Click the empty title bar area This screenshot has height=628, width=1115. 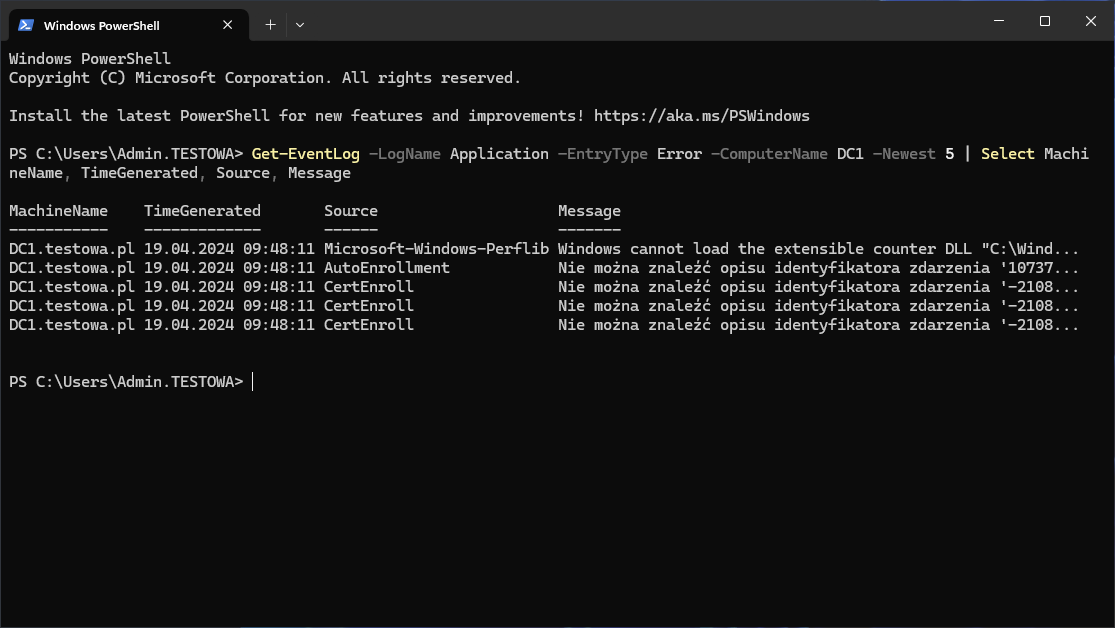[x=640, y=22]
